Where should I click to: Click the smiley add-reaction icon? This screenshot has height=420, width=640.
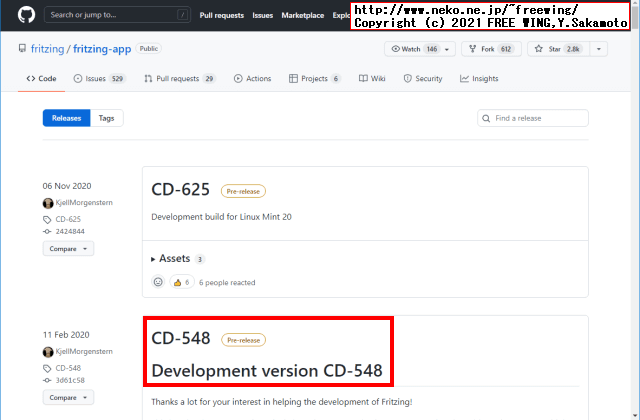click(x=158, y=282)
